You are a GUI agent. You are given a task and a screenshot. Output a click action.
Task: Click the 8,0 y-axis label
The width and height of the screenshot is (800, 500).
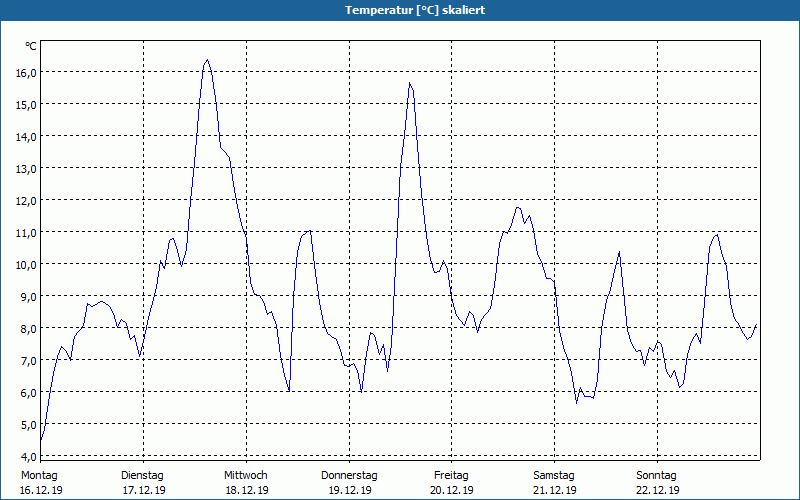(x=28, y=329)
